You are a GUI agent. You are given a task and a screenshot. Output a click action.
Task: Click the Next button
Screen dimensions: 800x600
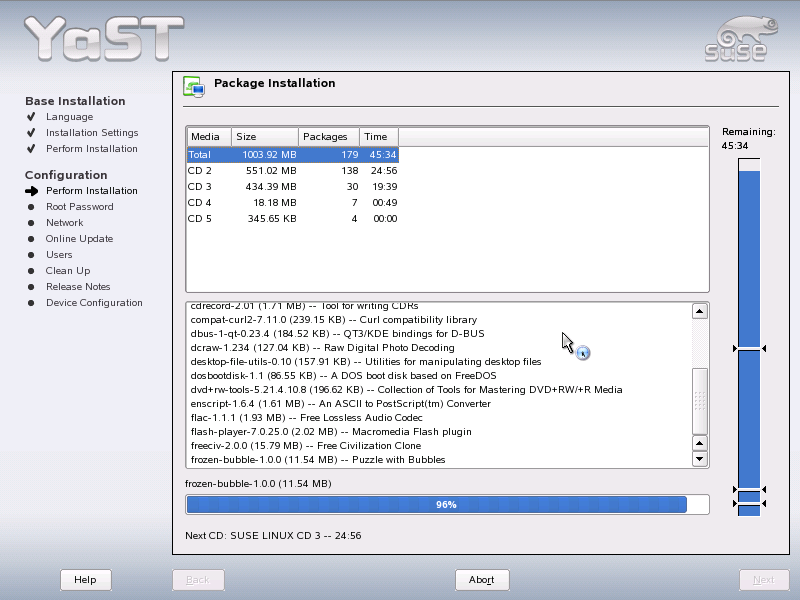764,580
